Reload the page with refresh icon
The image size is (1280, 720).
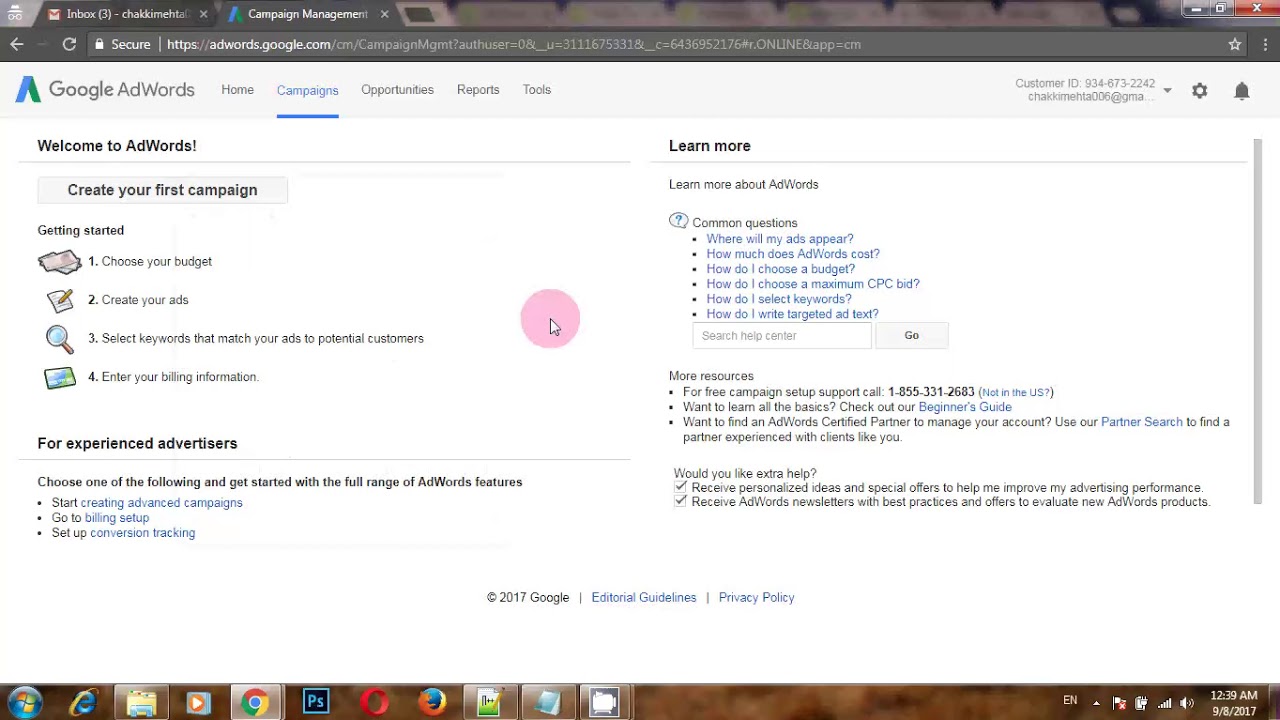[69, 44]
